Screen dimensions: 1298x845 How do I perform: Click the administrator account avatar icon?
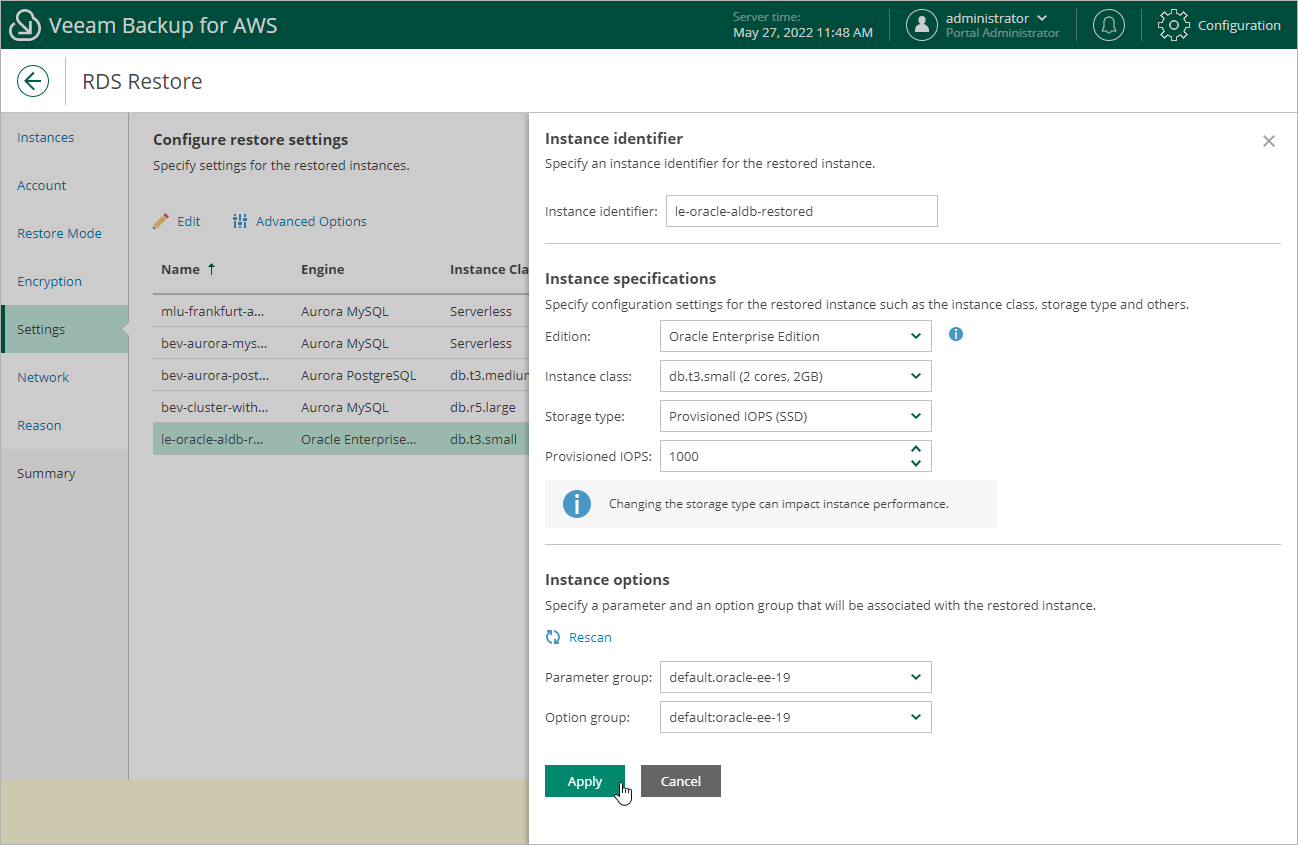click(x=921, y=25)
